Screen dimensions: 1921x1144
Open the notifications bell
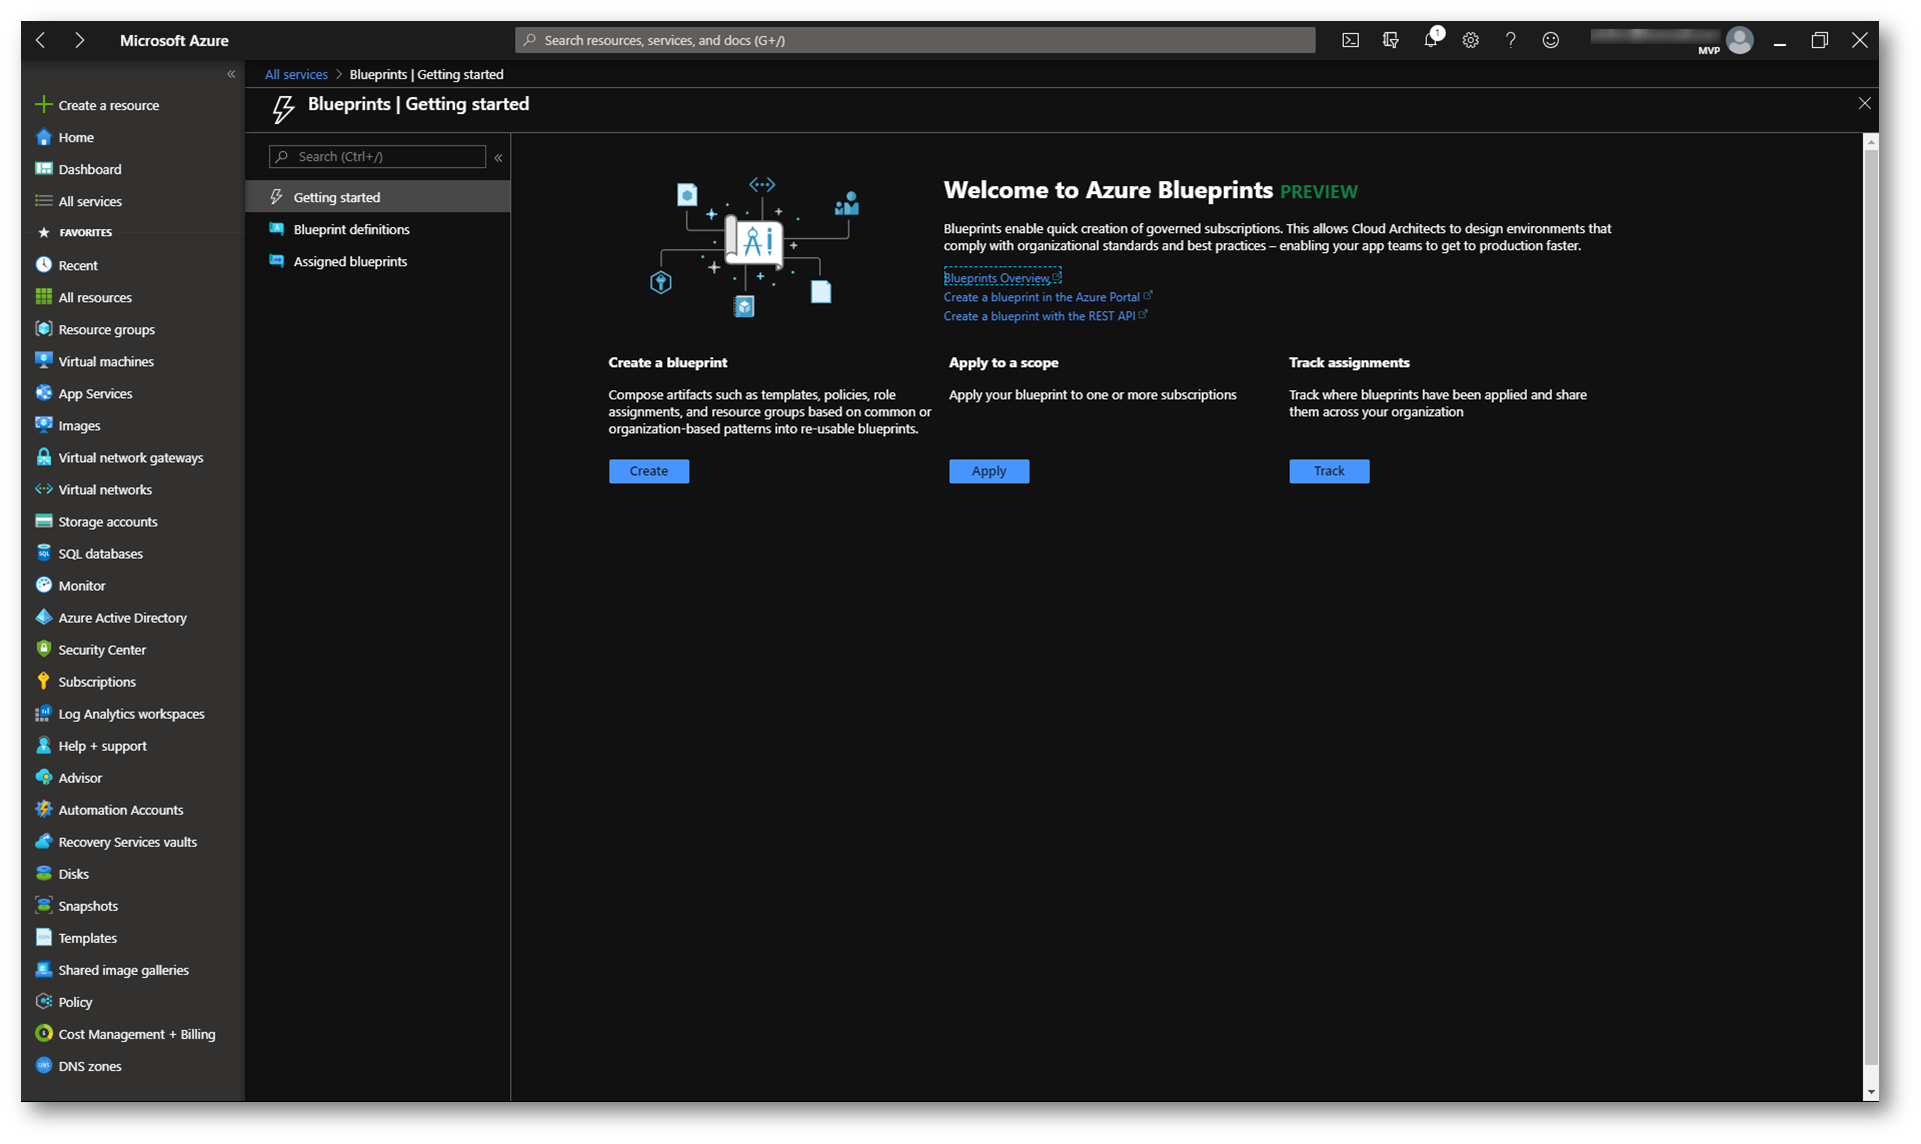[x=1431, y=40]
